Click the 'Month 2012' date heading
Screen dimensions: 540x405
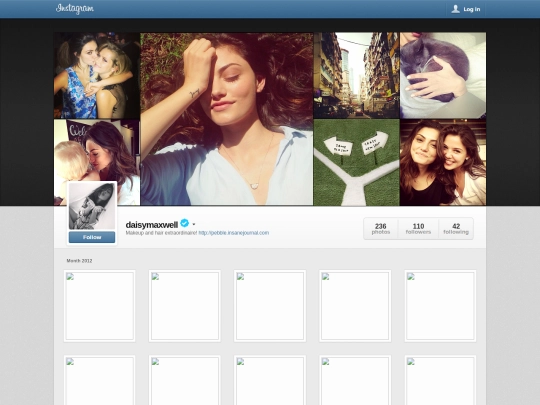(x=79, y=261)
